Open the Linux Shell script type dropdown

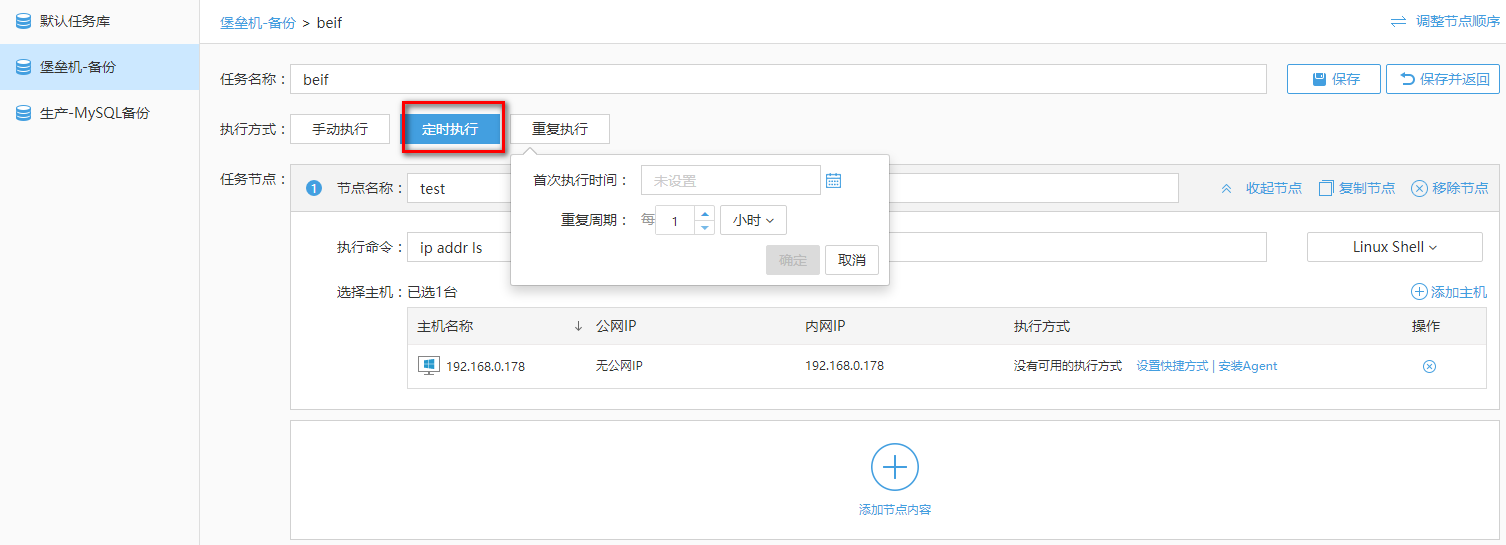(1394, 247)
